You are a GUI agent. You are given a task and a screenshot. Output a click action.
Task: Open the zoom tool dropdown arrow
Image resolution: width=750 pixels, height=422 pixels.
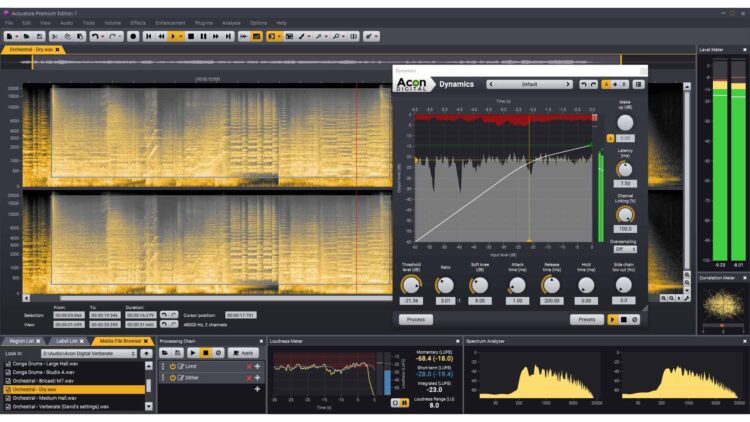pyautogui.click(x=343, y=36)
